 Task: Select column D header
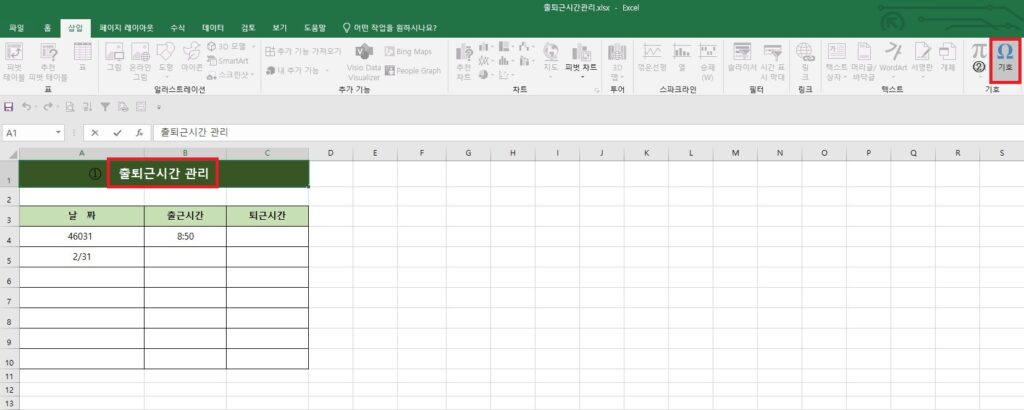tap(330, 153)
